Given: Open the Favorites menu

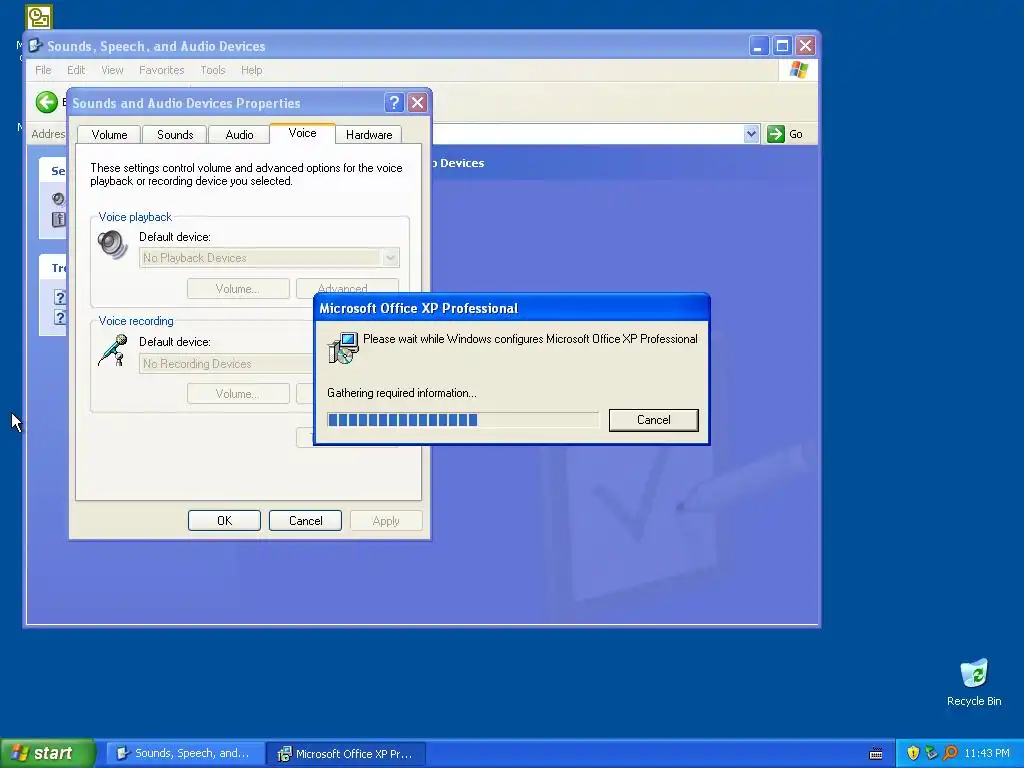Looking at the screenshot, I should pos(161,70).
